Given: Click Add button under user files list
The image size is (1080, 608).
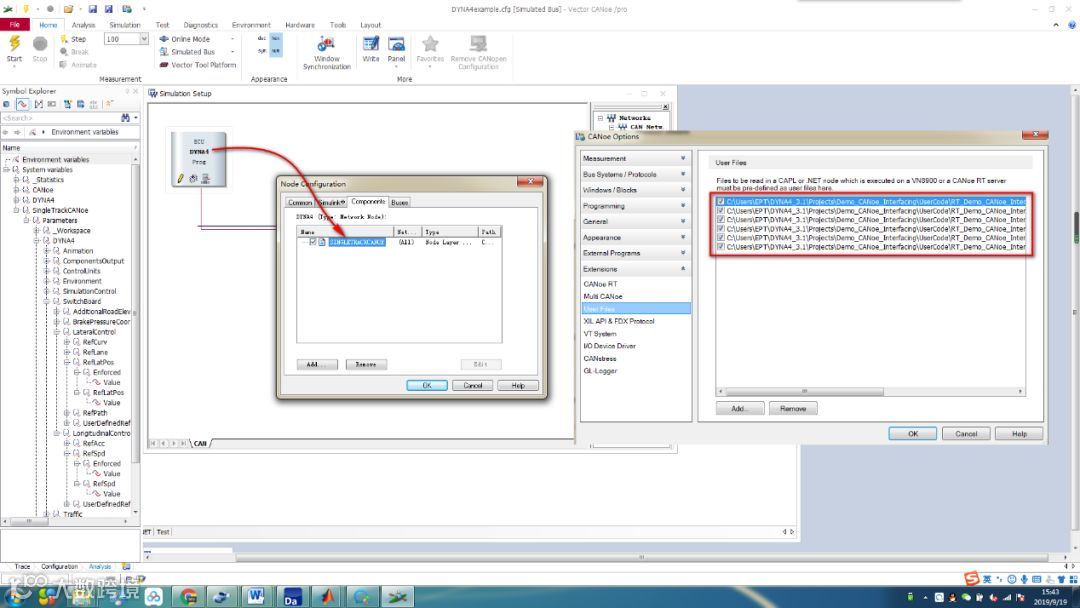Looking at the screenshot, I should 739,408.
